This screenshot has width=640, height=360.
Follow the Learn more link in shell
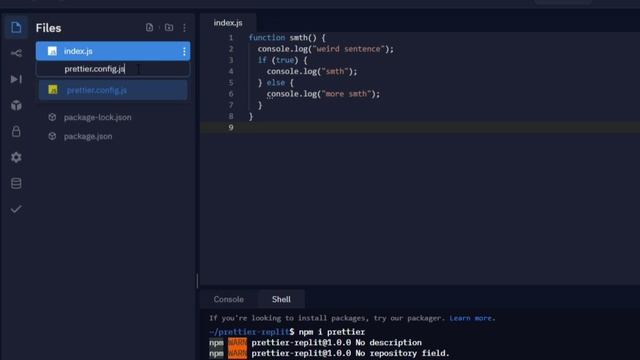tap(470, 318)
